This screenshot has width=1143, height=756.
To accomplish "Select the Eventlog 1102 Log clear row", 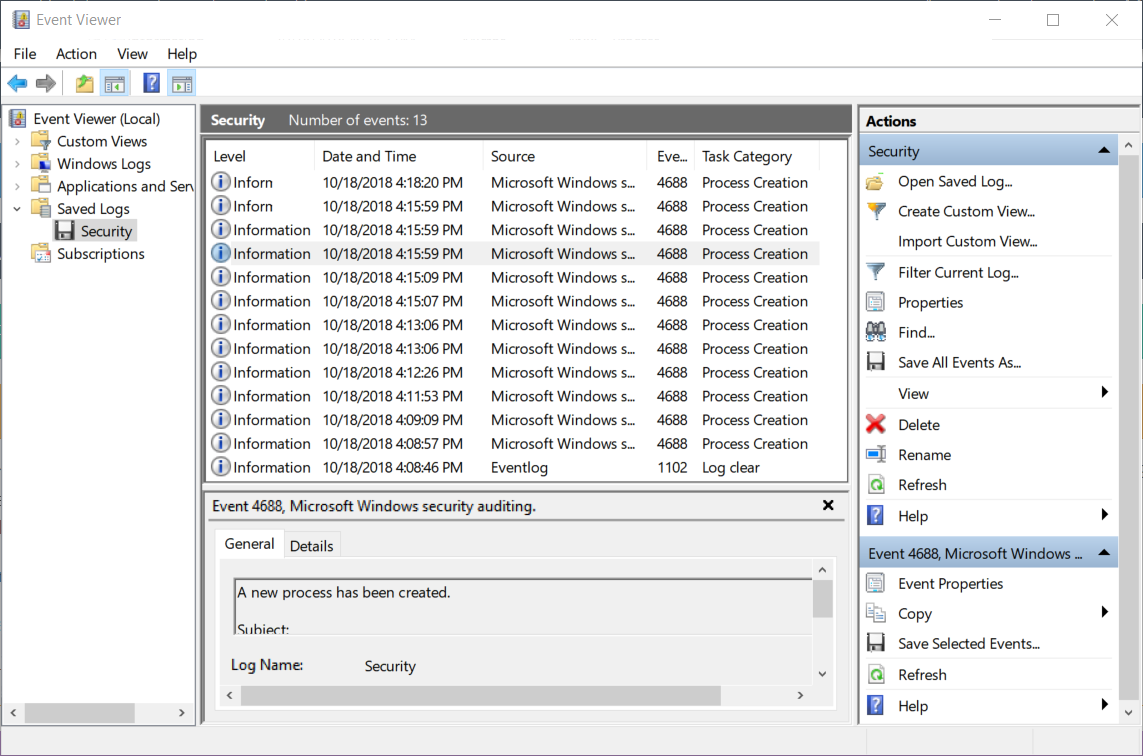I will [x=513, y=467].
